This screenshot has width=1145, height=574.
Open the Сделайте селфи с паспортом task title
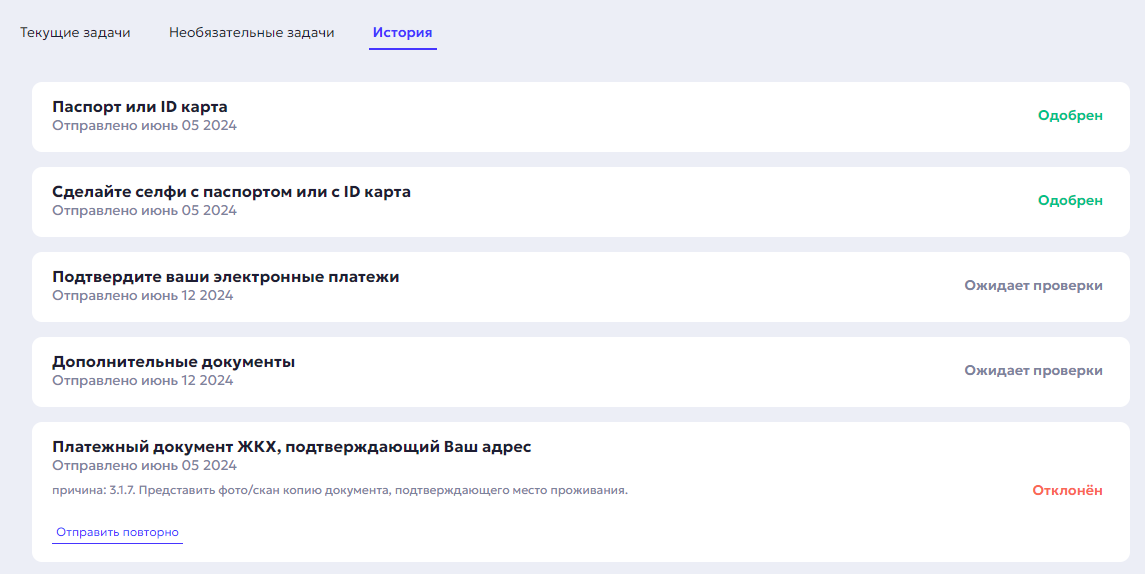231,192
